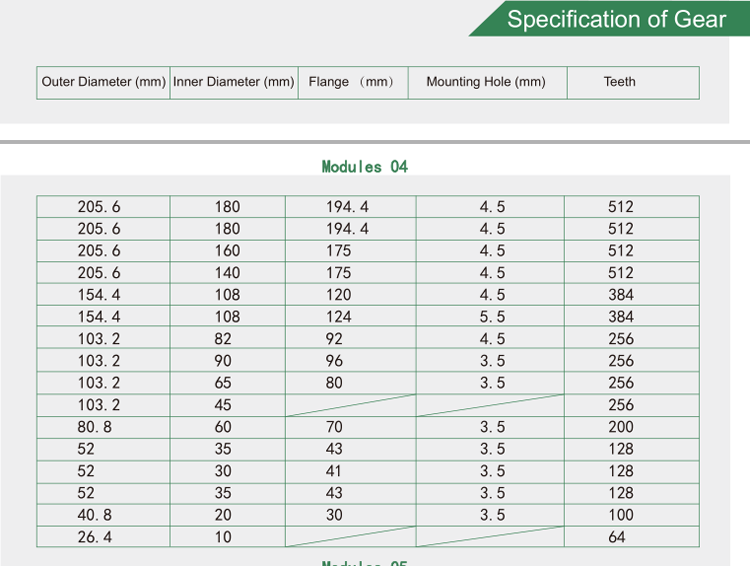Screen dimensions: 750x566
Task: Click the teeth '384' in the flange 124 row
Action: tap(632, 317)
